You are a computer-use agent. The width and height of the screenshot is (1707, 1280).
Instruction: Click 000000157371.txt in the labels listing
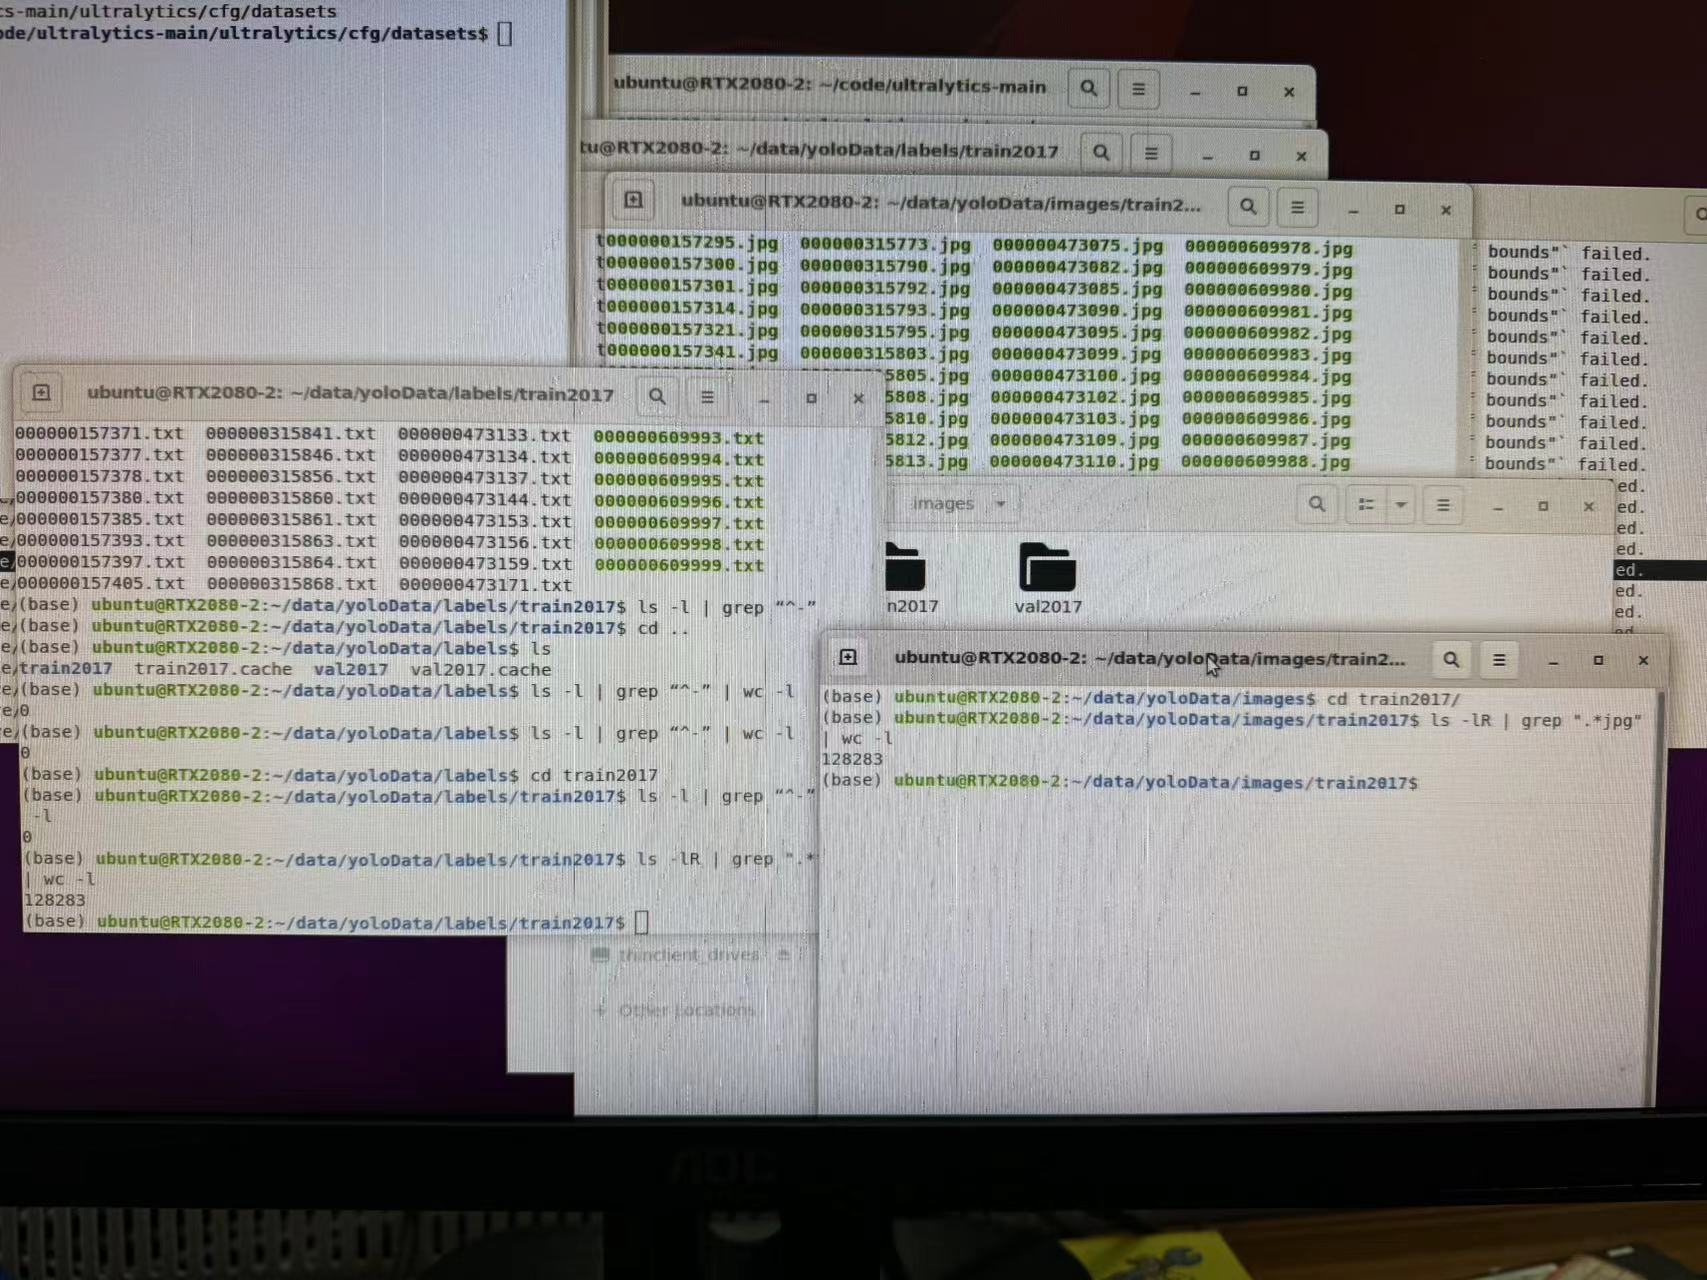pyautogui.click(x=99, y=433)
